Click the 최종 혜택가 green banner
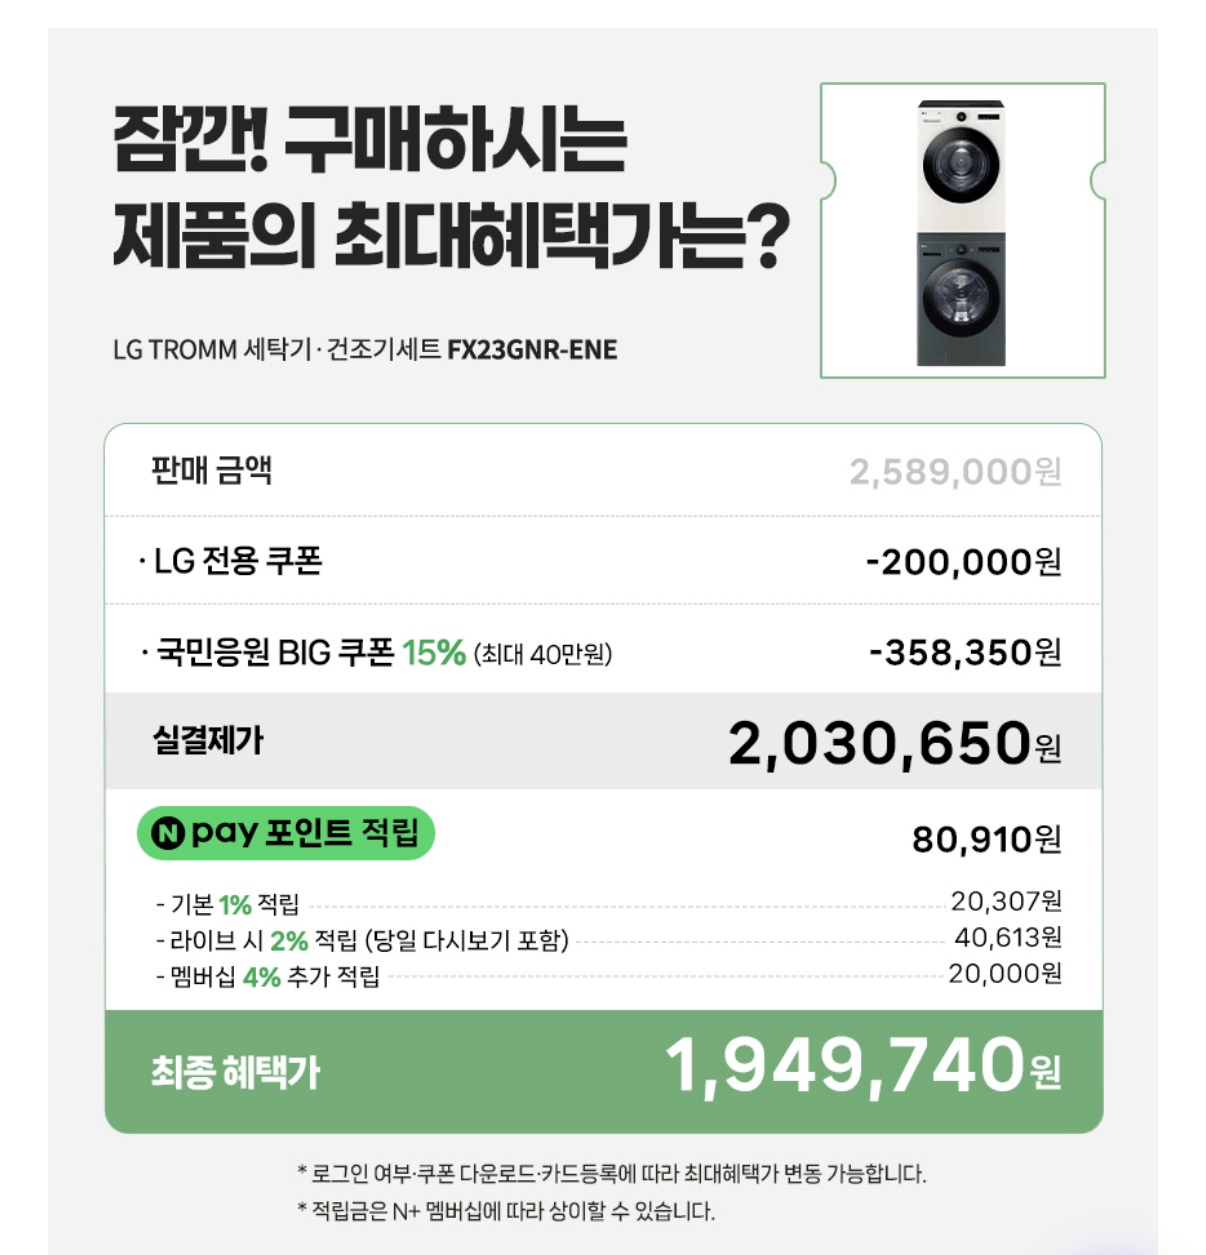Screen dimensions: 1206x1255 click(x=603, y=1071)
